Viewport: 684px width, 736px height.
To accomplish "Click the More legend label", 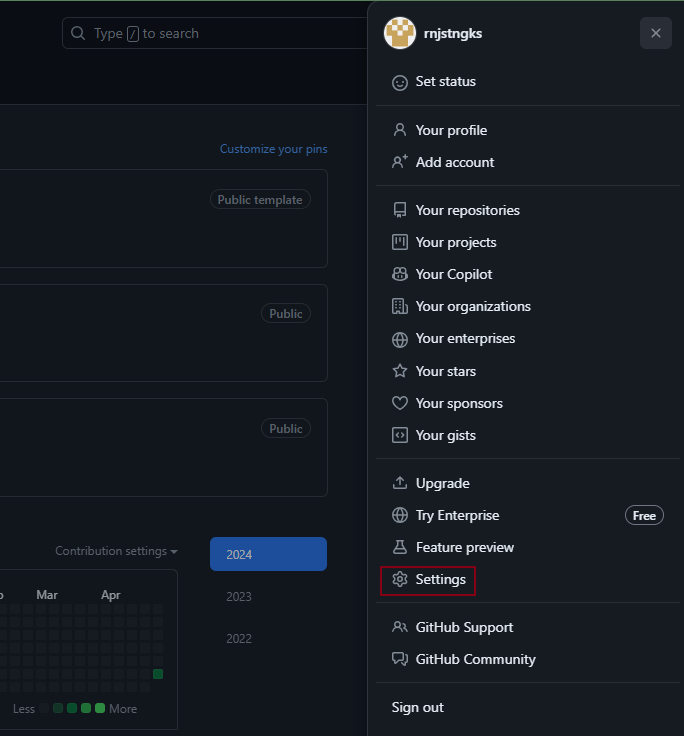I will tap(123, 709).
